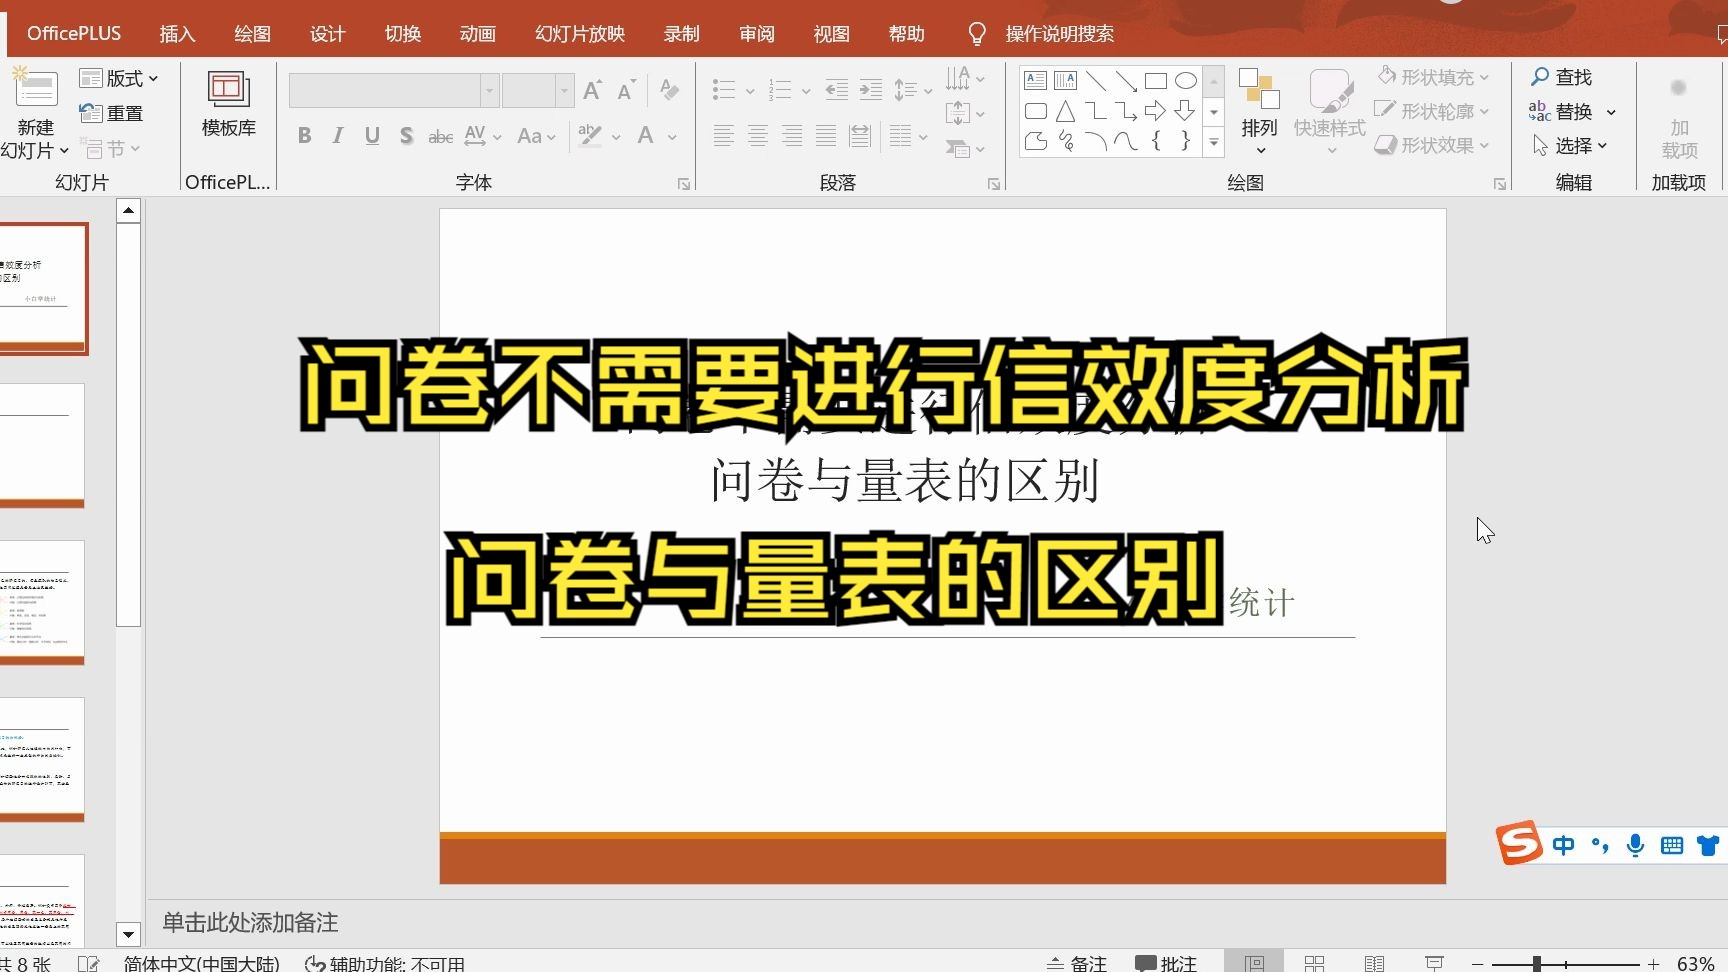
Task: Toggle italic formatting
Action: (338, 136)
